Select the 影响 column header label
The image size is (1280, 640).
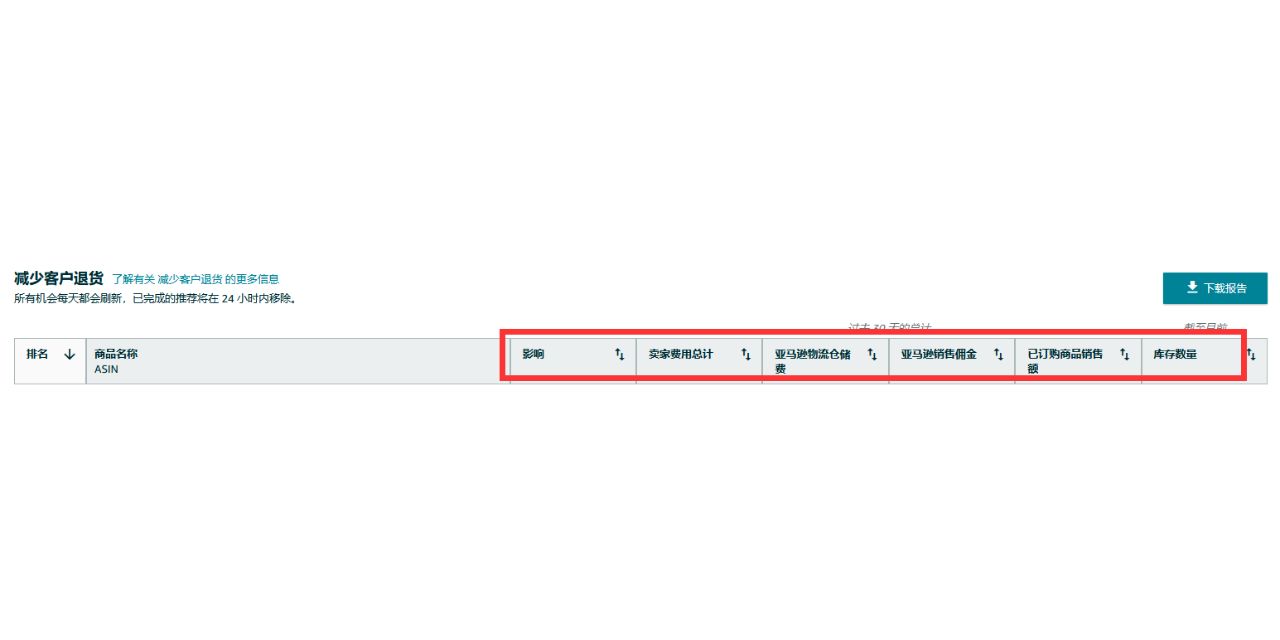click(533, 354)
